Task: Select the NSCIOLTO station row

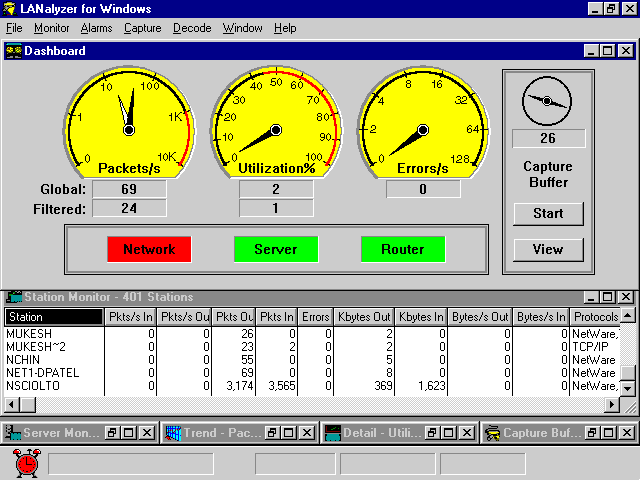Action: 312,386
